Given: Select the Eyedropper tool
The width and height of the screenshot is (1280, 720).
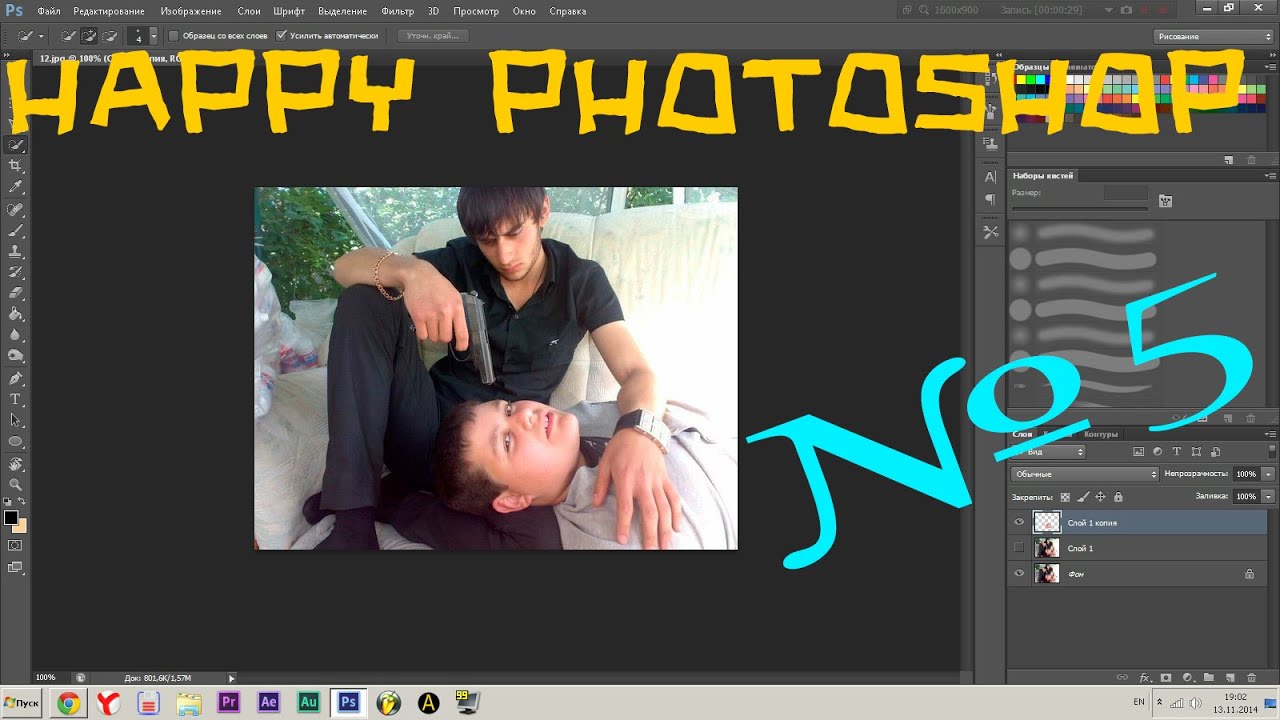Looking at the screenshot, I should (16, 187).
